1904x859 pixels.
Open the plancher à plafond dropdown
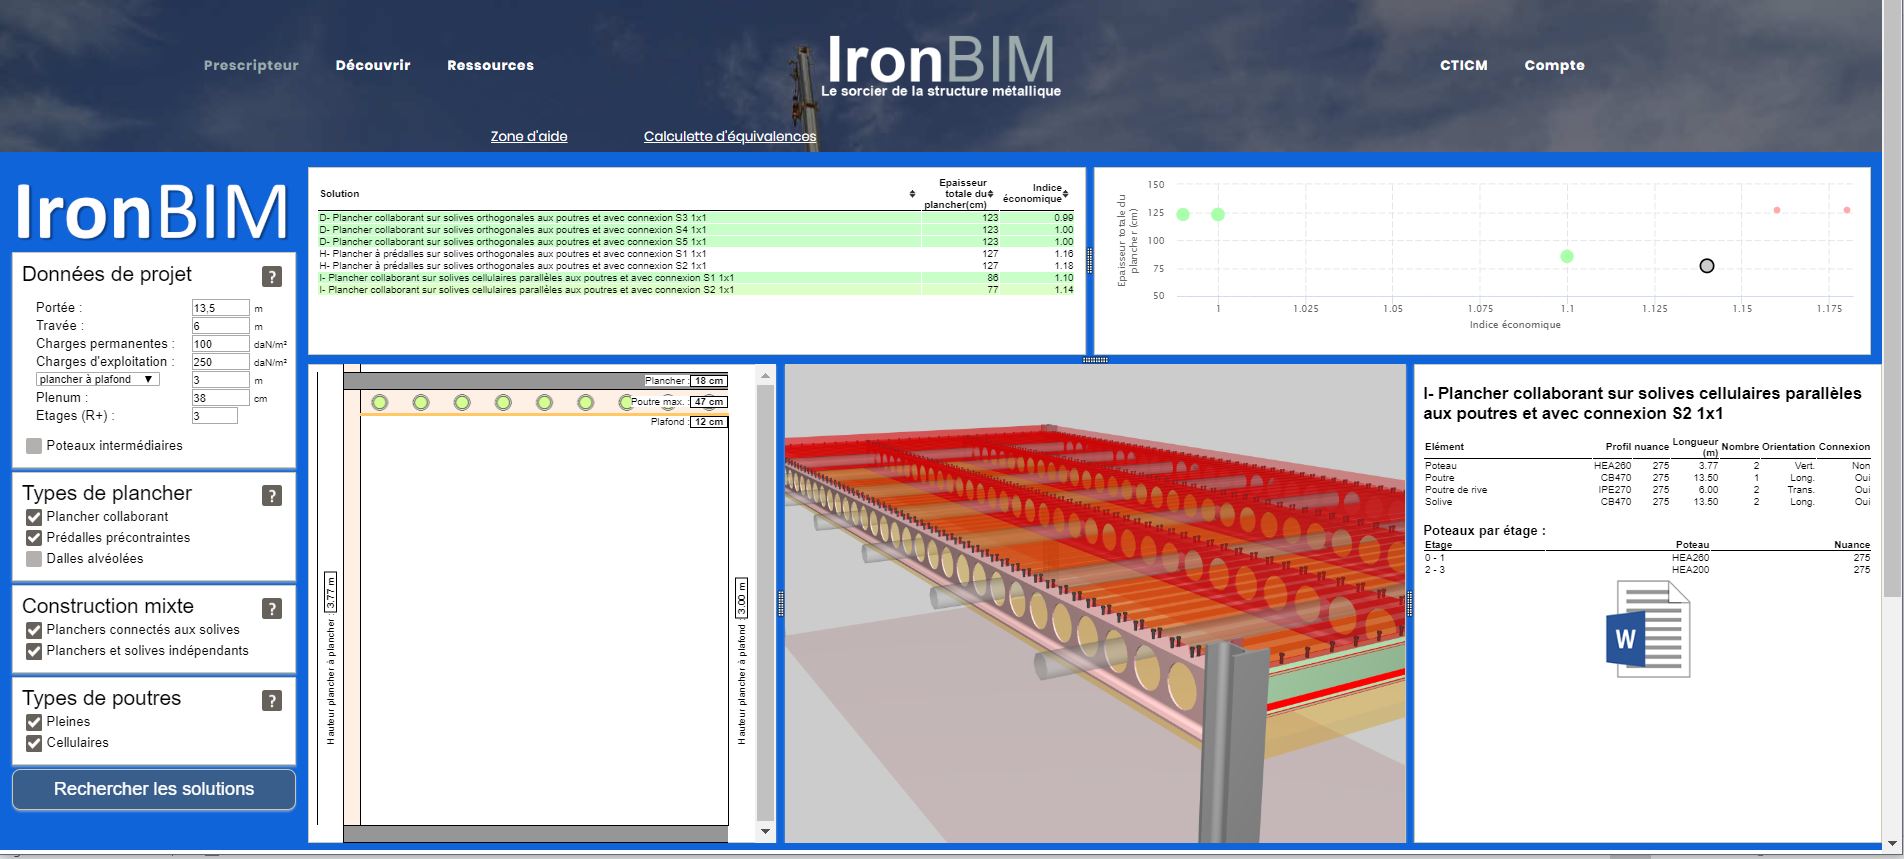[x=98, y=379]
